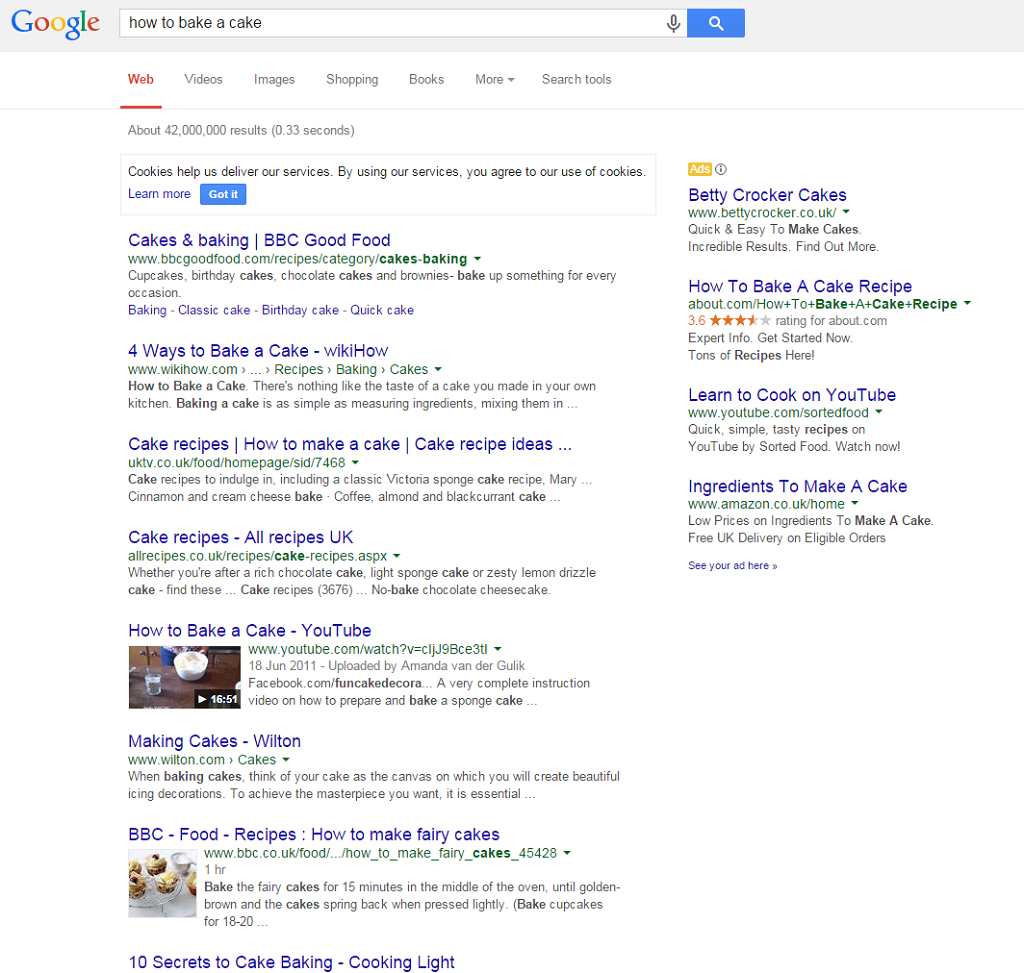Expand bettycrocker.co.uk ad URL dropdown
This screenshot has height=973, width=1024.
(x=846, y=212)
